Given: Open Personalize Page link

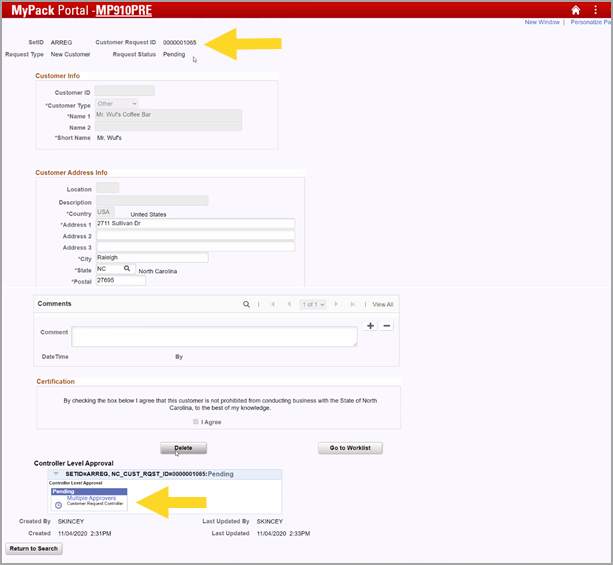Looking at the screenshot, I should pos(591,22).
